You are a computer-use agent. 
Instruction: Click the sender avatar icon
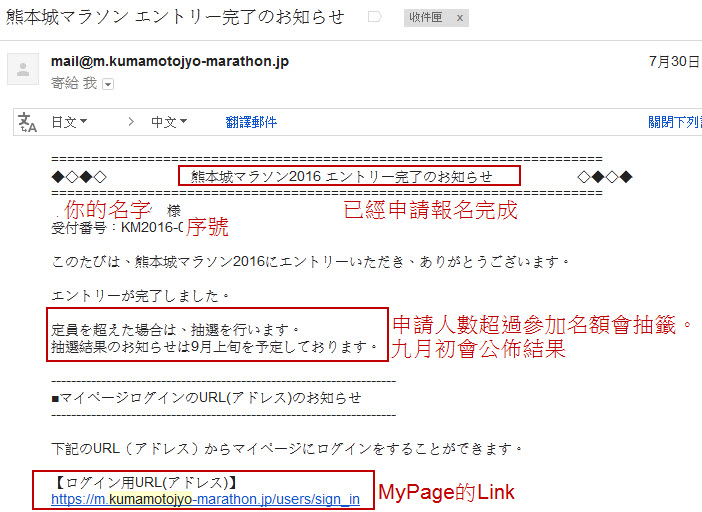(23, 69)
